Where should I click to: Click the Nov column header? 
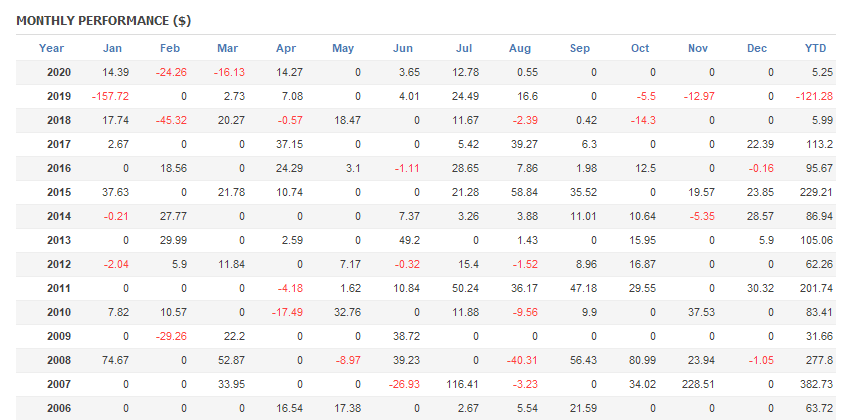tap(698, 48)
